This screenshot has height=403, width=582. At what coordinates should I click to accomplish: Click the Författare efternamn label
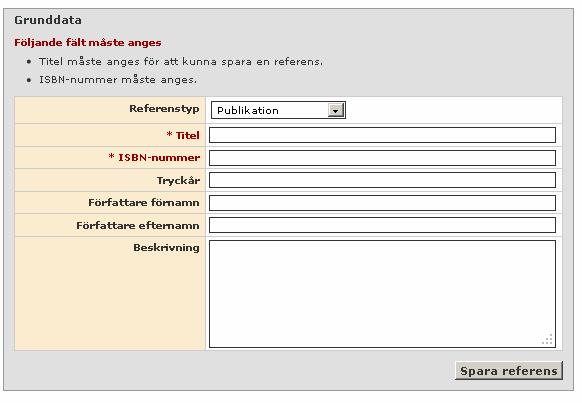click(138, 225)
